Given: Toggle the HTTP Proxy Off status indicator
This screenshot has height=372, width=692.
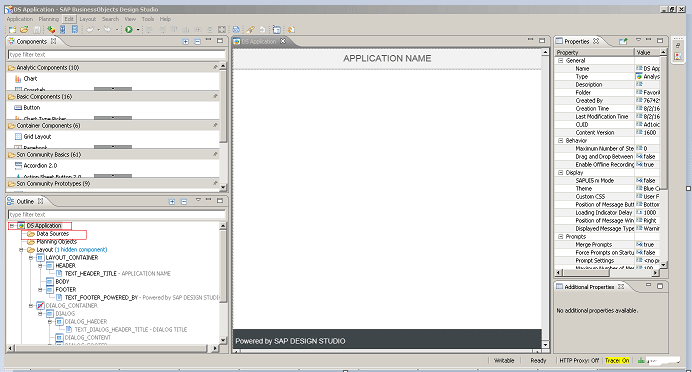Looking at the screenshot, I should [579, 361].
